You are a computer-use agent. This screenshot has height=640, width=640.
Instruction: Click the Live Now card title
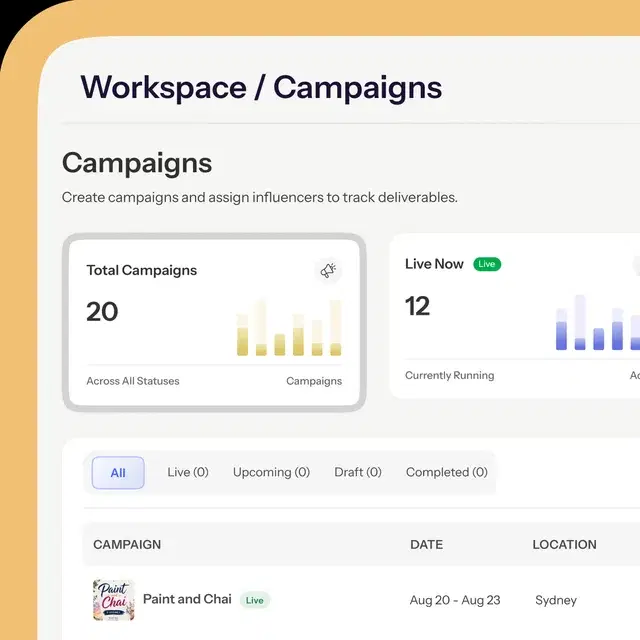[x=434, y=264]
